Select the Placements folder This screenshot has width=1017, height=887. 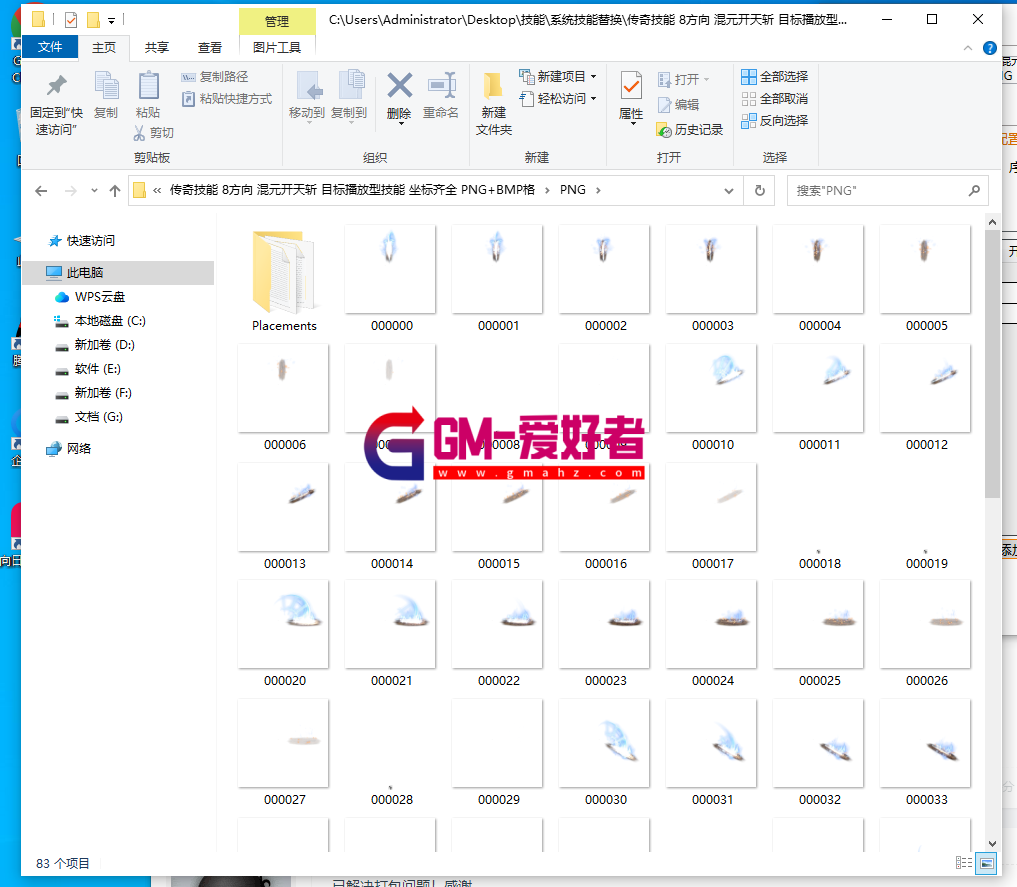(284, 279)
